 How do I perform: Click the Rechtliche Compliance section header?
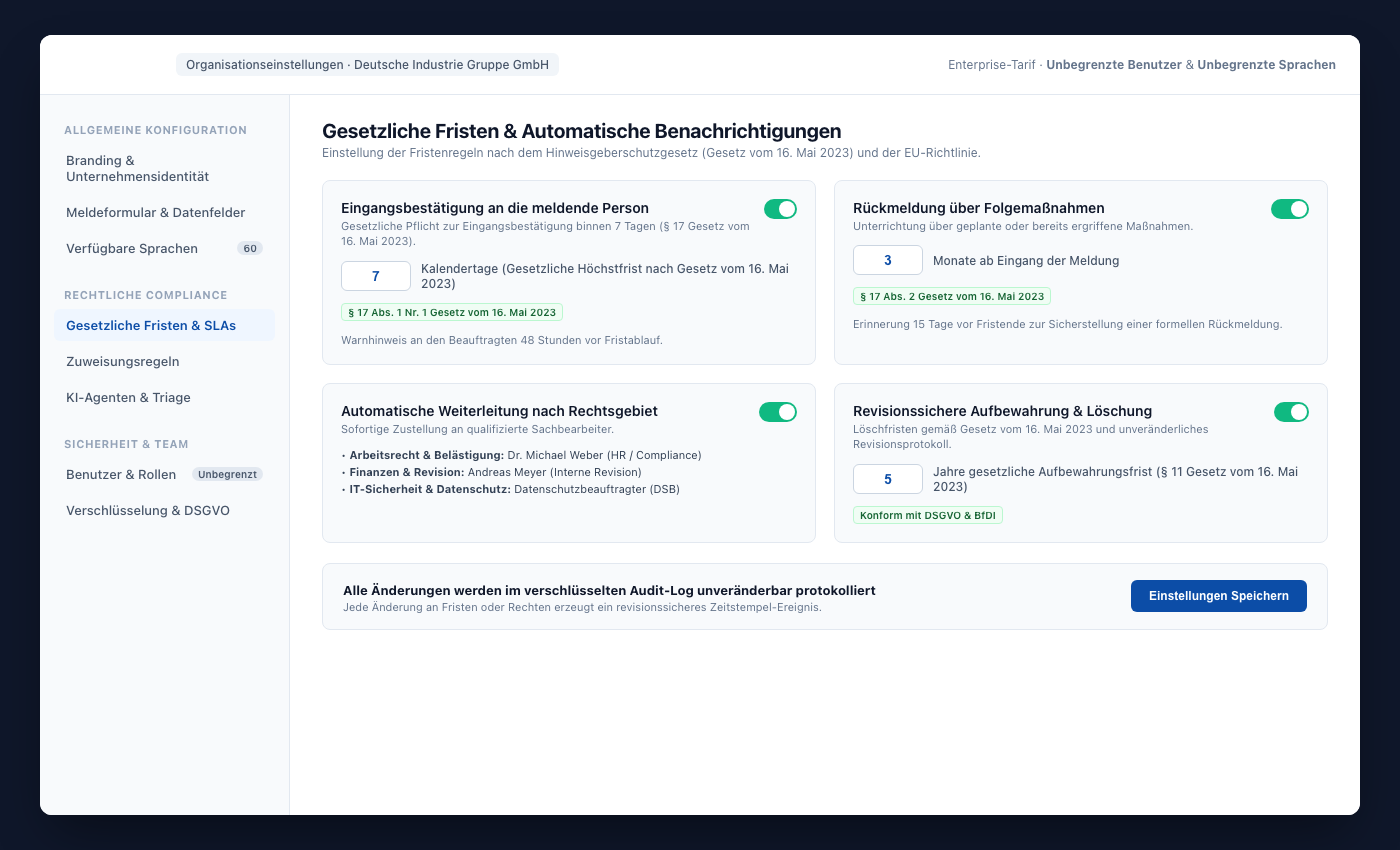pos(146,295)
